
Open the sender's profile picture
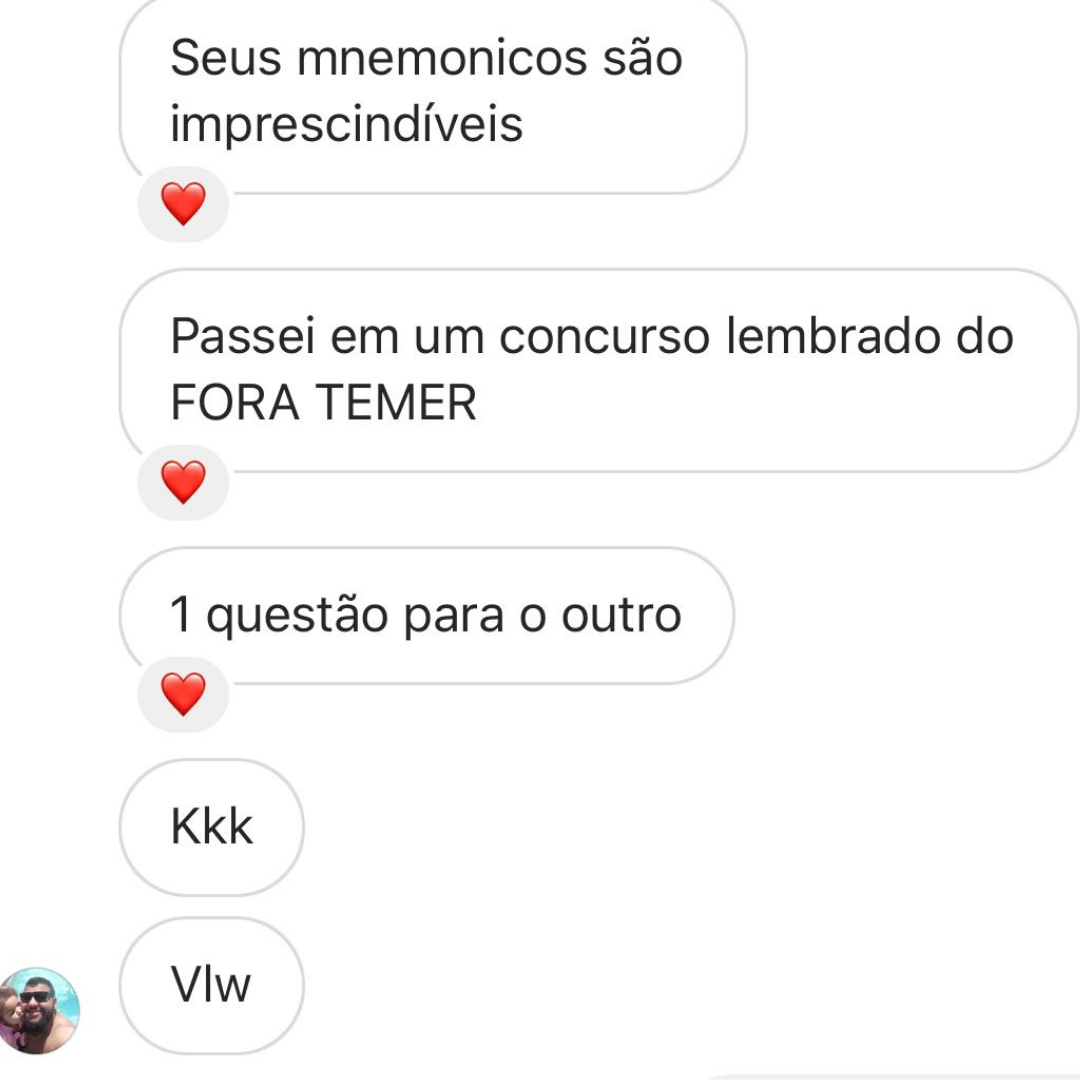39,1010
